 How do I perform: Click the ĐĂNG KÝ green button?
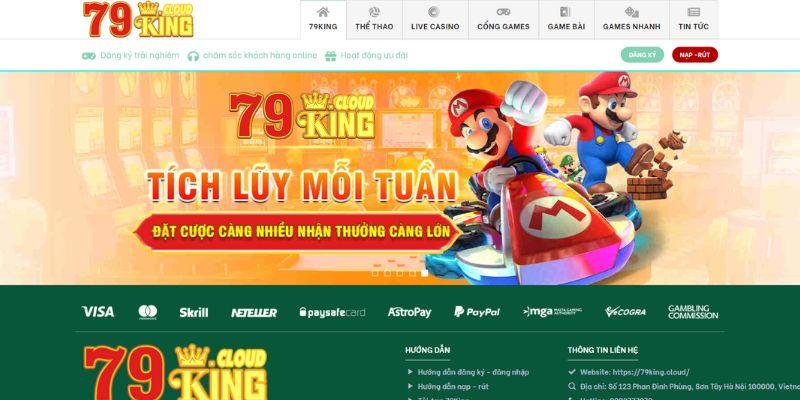click(x=642, y=55)
